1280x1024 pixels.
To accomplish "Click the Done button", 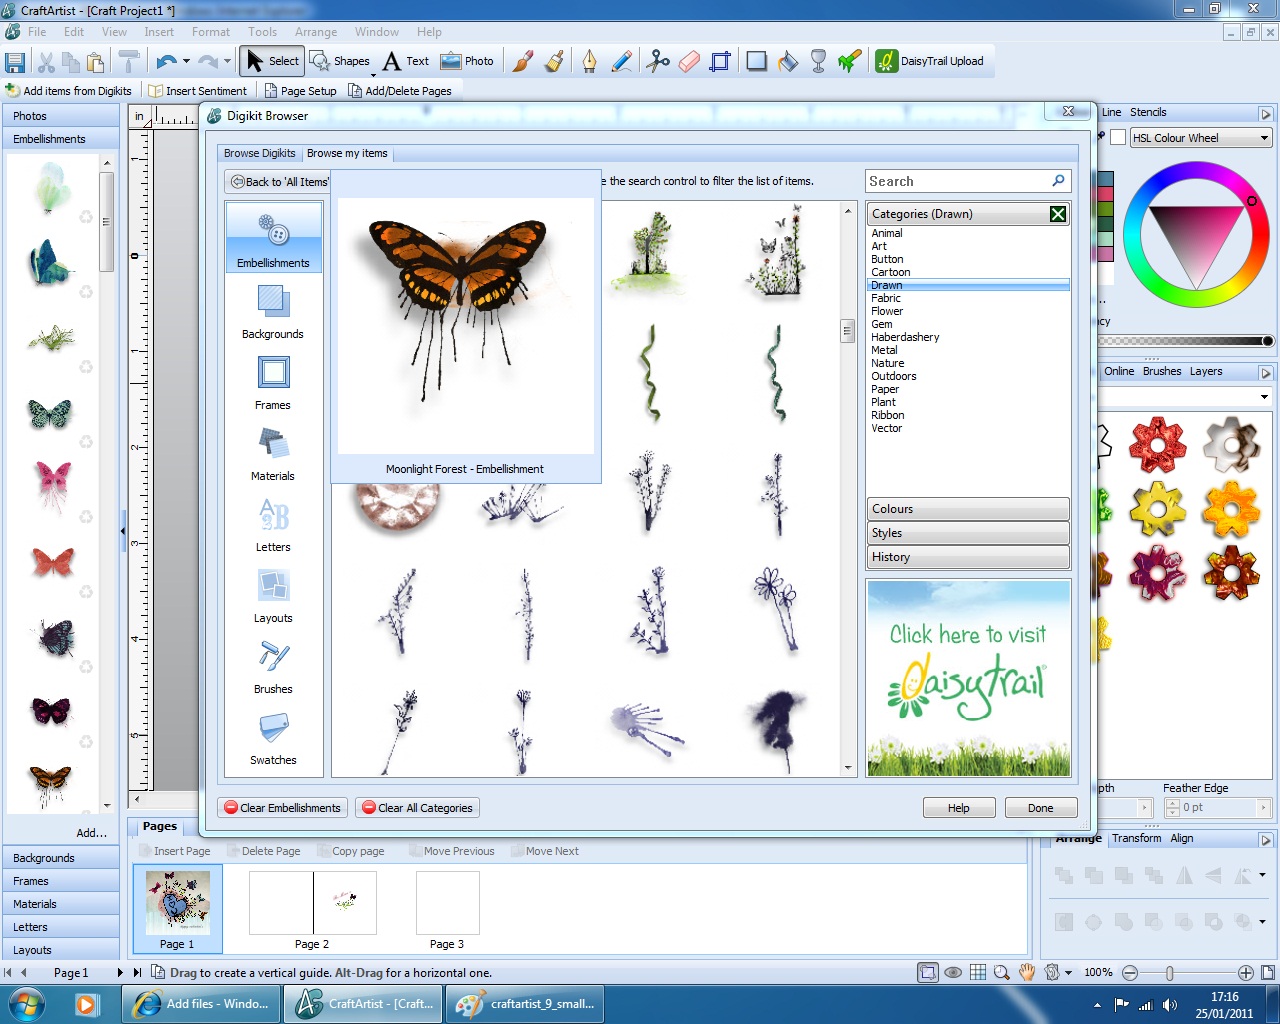I will coord(1040,808).
